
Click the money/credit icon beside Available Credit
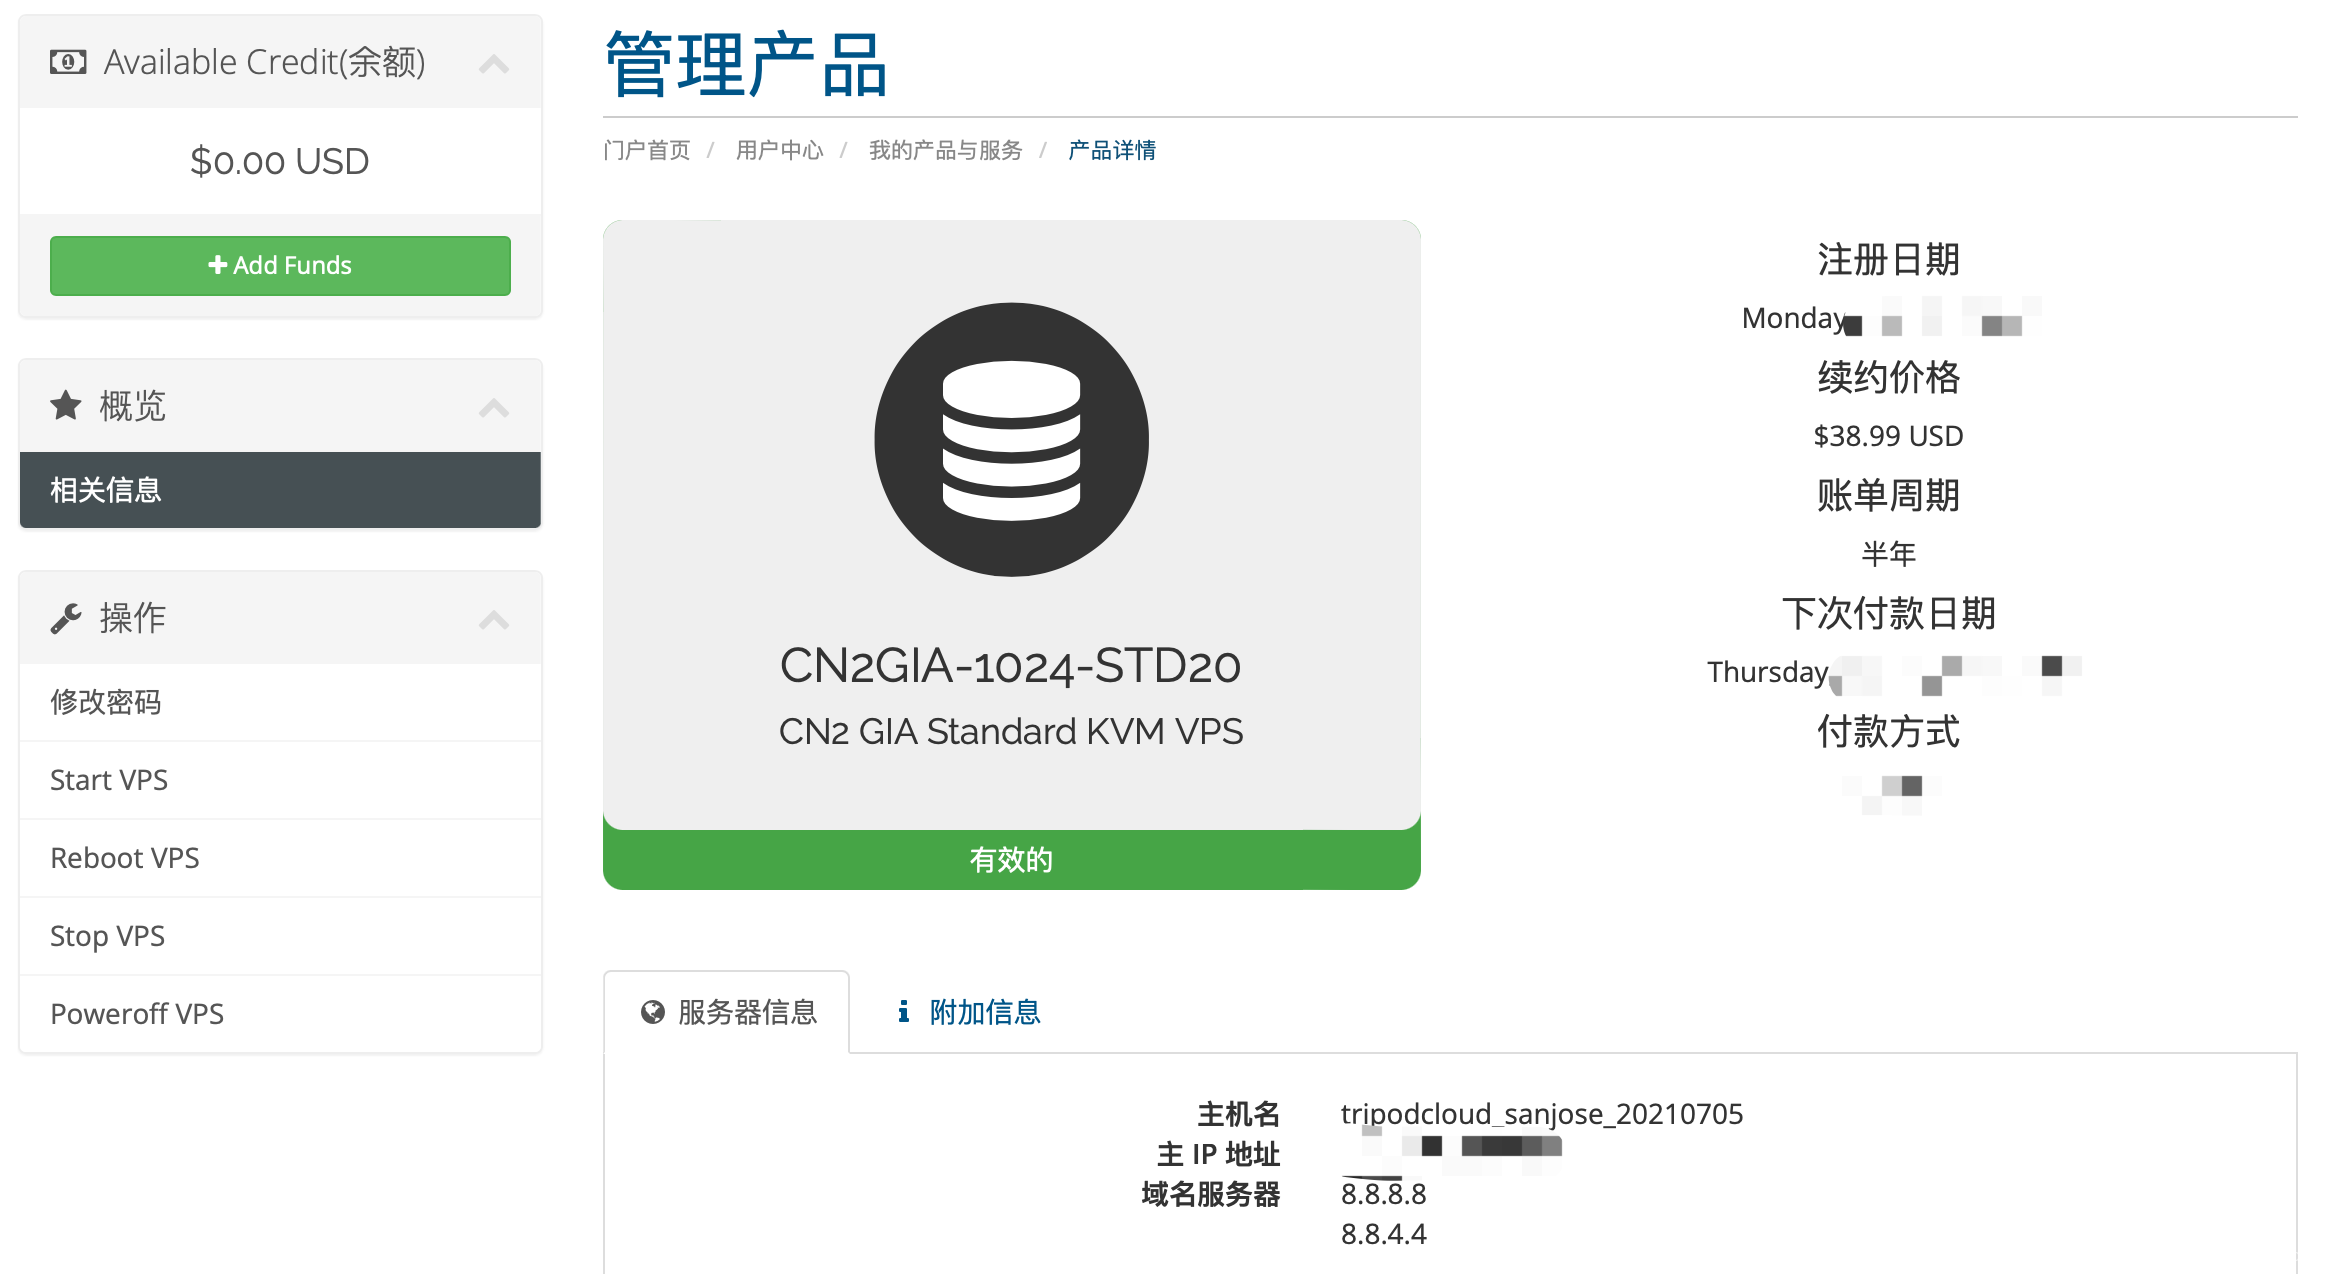coord(66,61)
